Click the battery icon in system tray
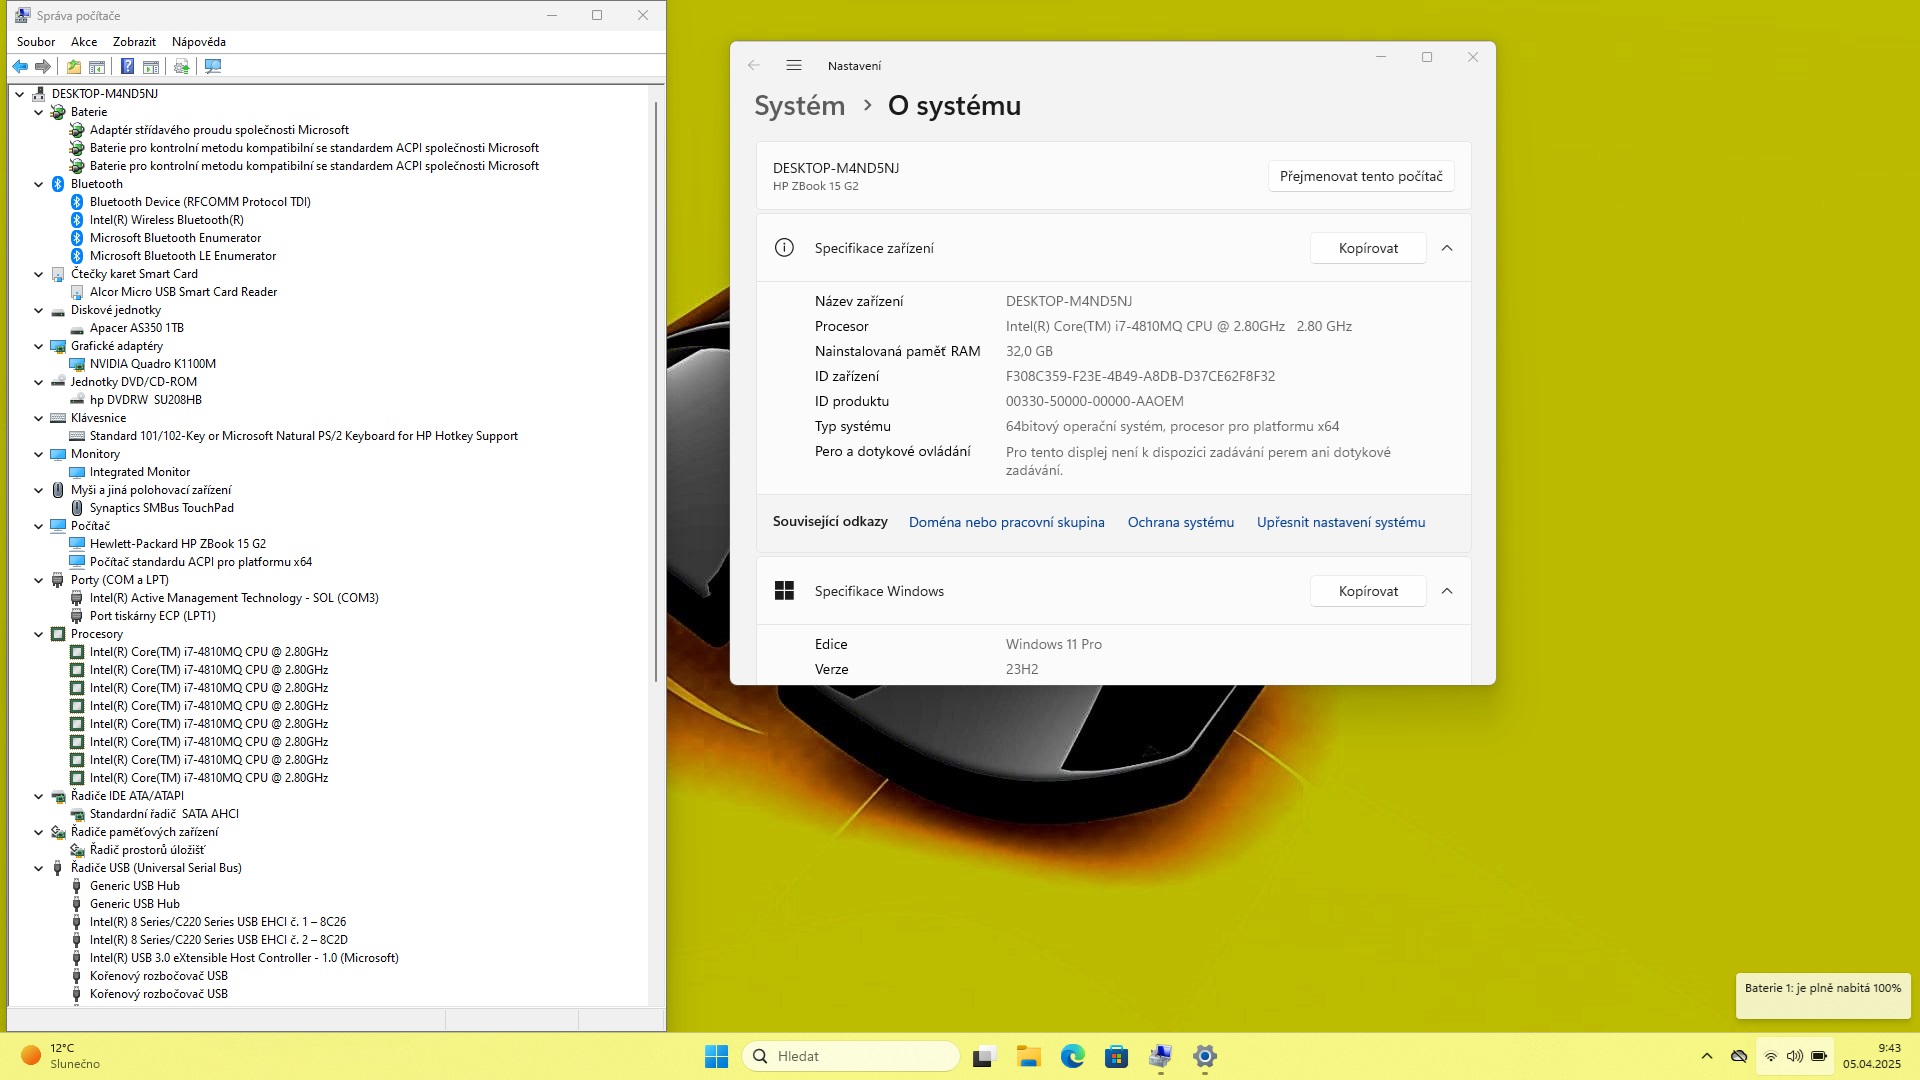The image size is (1920, 1080). point(1819,1056)
